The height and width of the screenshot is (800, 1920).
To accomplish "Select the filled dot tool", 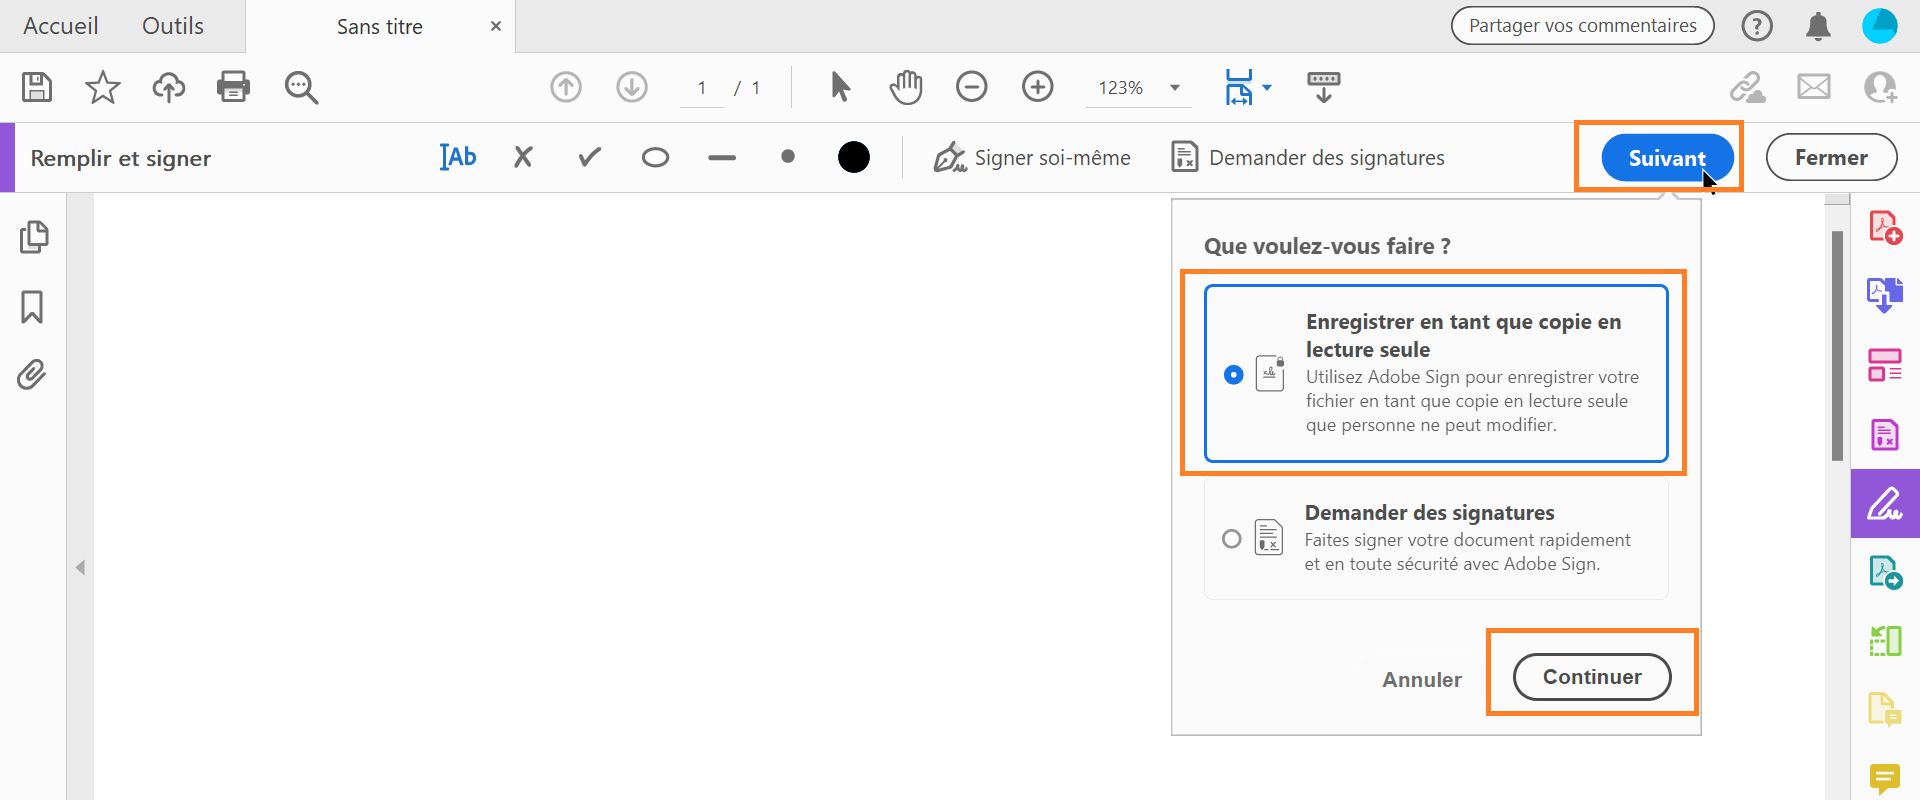I will click(788, 157).
